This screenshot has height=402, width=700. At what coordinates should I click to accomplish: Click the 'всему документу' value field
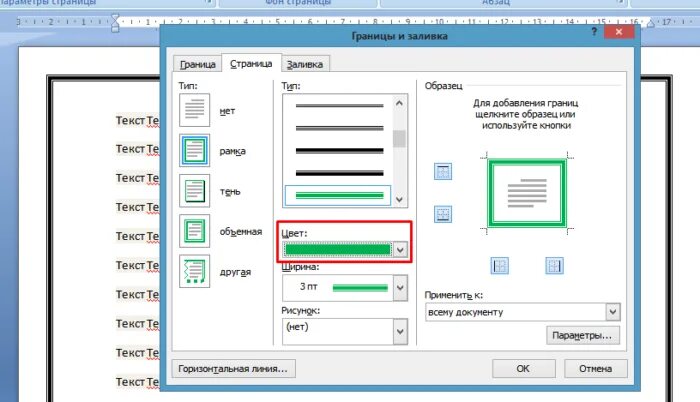click(516, 312)
